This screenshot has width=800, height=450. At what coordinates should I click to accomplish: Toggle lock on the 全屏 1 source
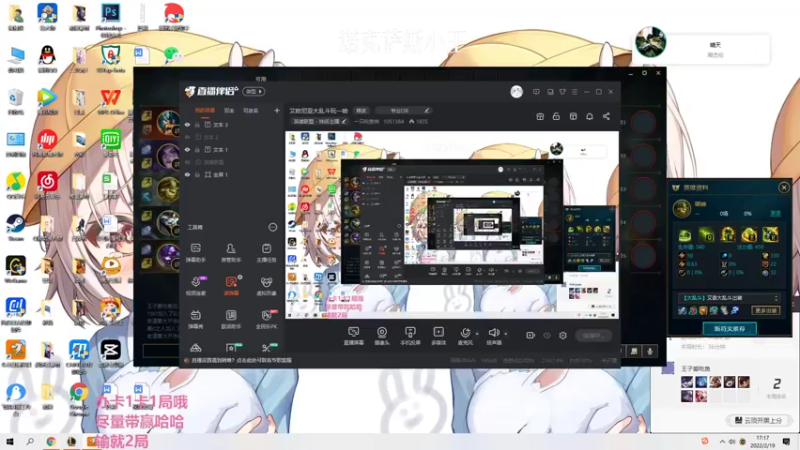click(197, 174)
